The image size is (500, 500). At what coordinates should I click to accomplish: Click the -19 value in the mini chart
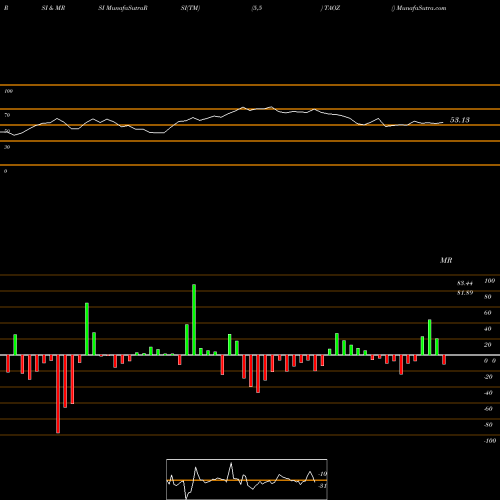point(323,474)
